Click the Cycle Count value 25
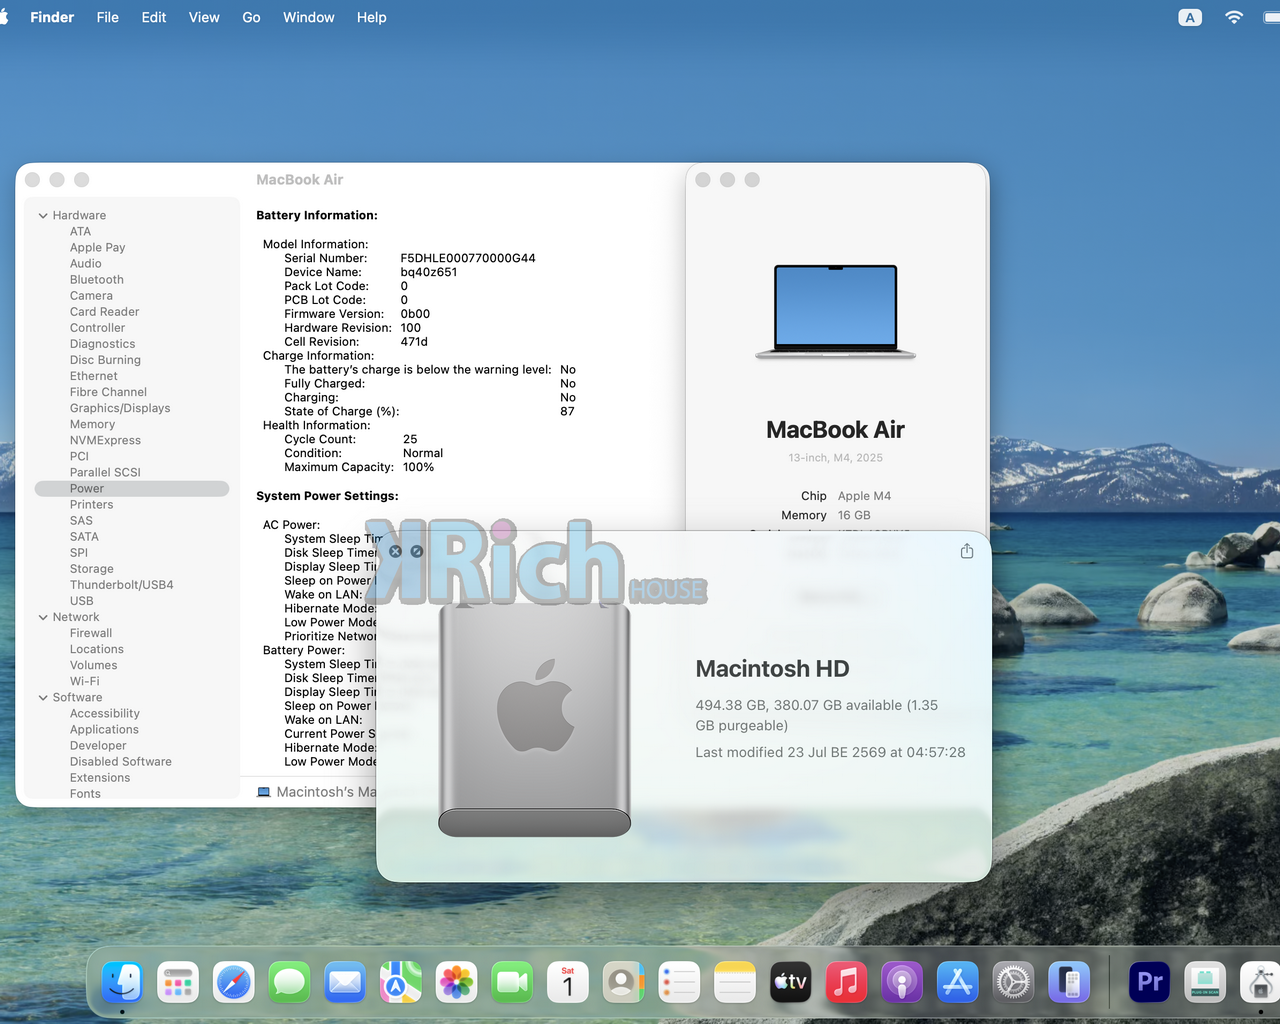Image resolution: width=1280 pixels, height=1024 pixels. 410,439
